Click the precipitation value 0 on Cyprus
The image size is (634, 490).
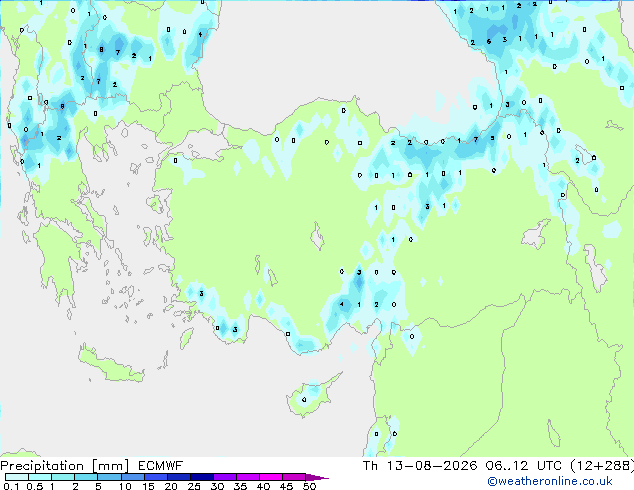click(x=304, y=400)
